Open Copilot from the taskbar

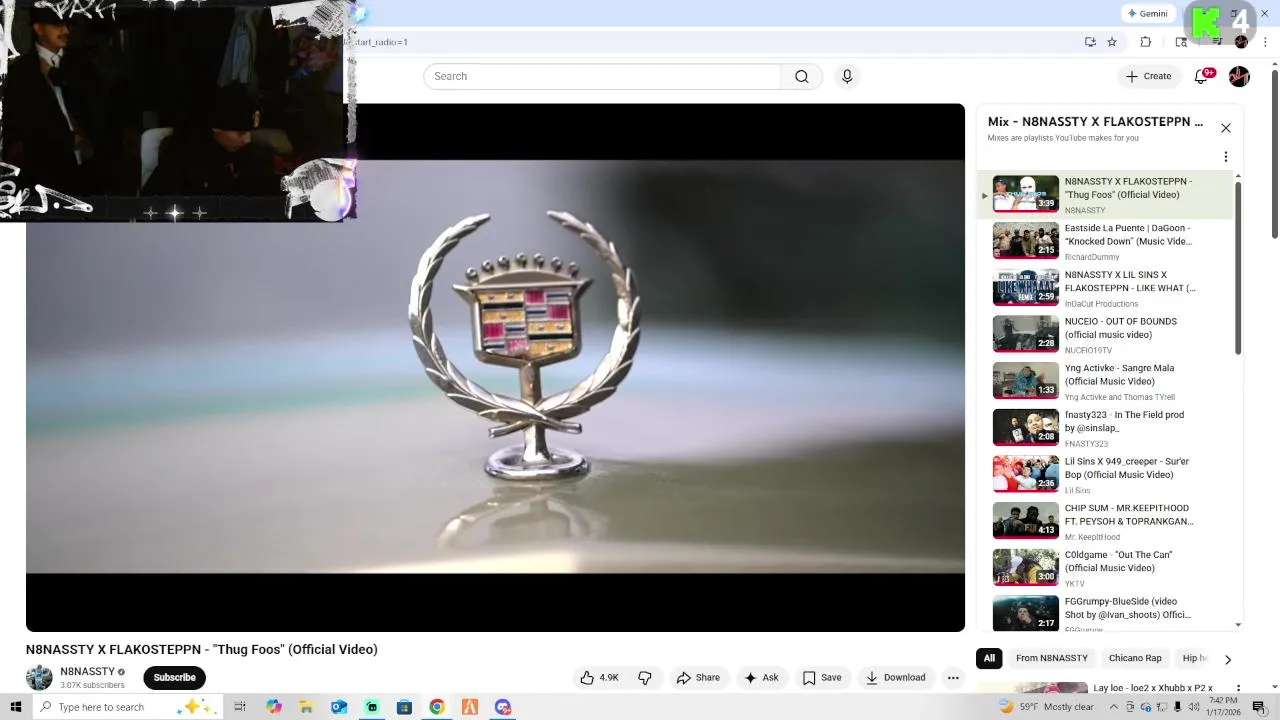(x=274, y=707)
